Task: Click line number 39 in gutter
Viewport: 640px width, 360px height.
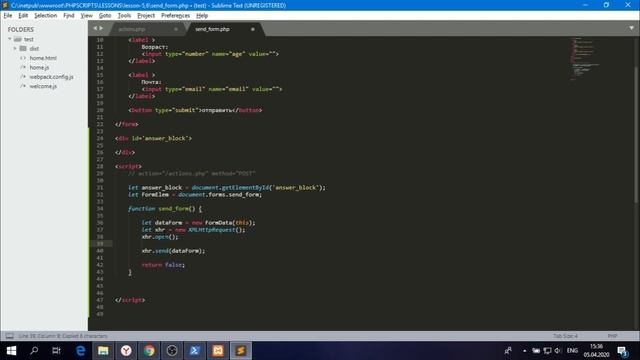Action: (x=100, y=244)
